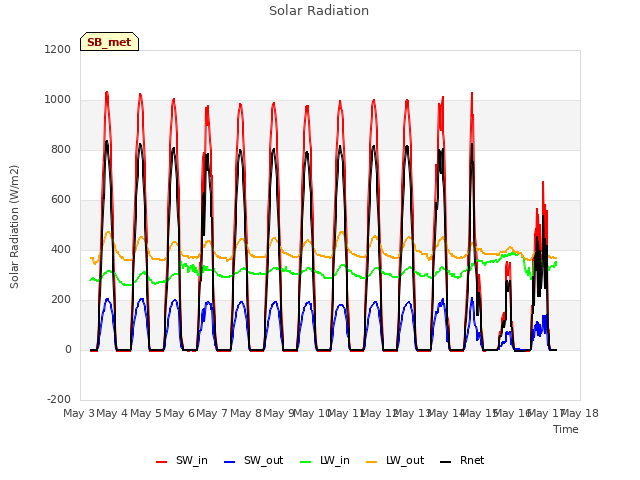
Task: Click the May 5 x-axis label
Action: click(x=146, y=413)
